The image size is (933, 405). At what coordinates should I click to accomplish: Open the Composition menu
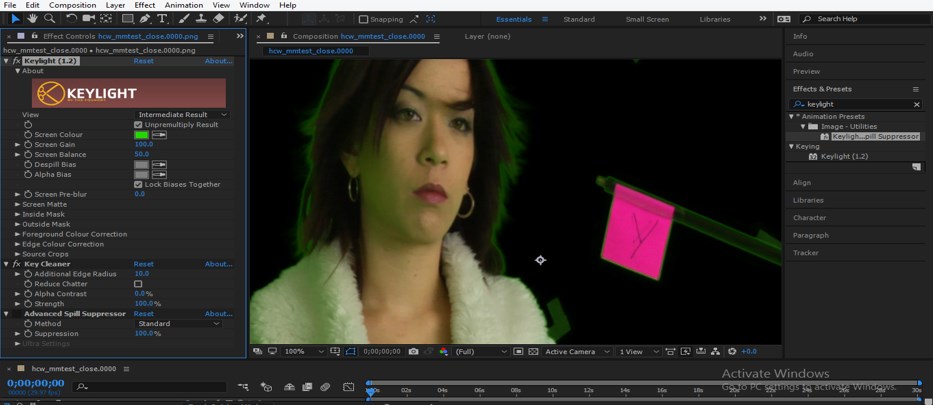click(72, 5)
